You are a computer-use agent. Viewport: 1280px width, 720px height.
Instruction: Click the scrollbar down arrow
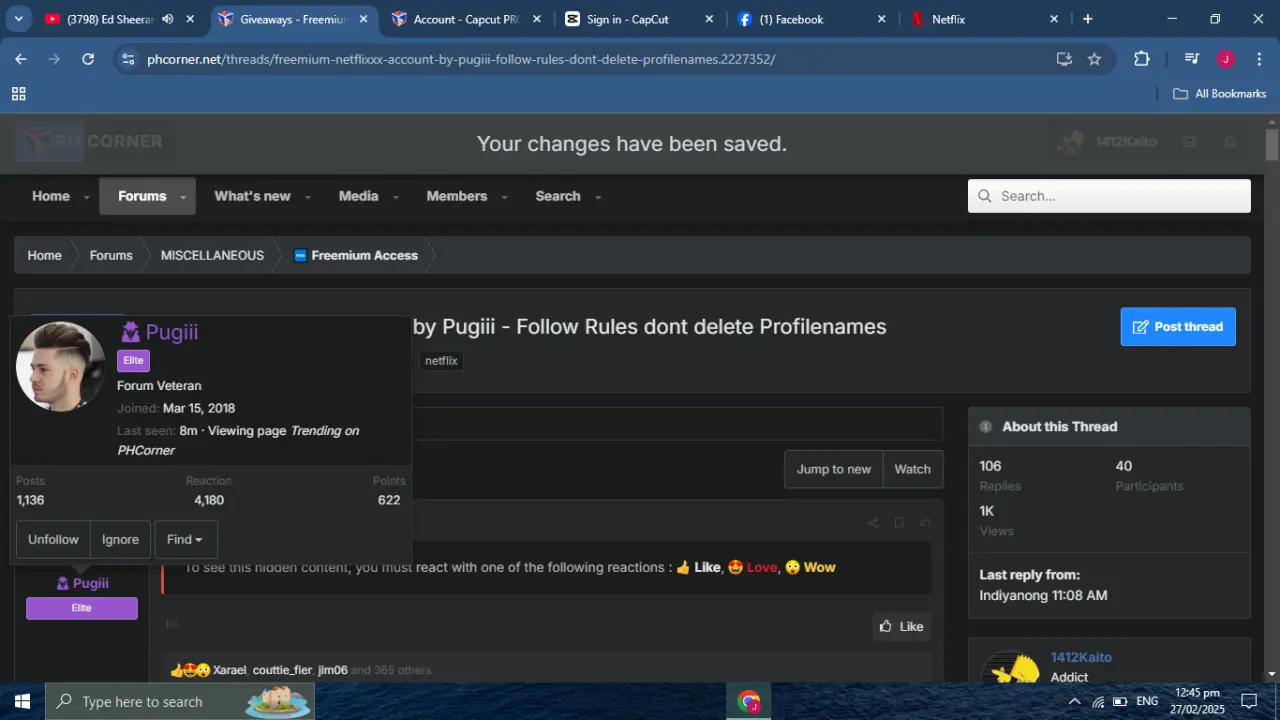tap(1271, 674)
